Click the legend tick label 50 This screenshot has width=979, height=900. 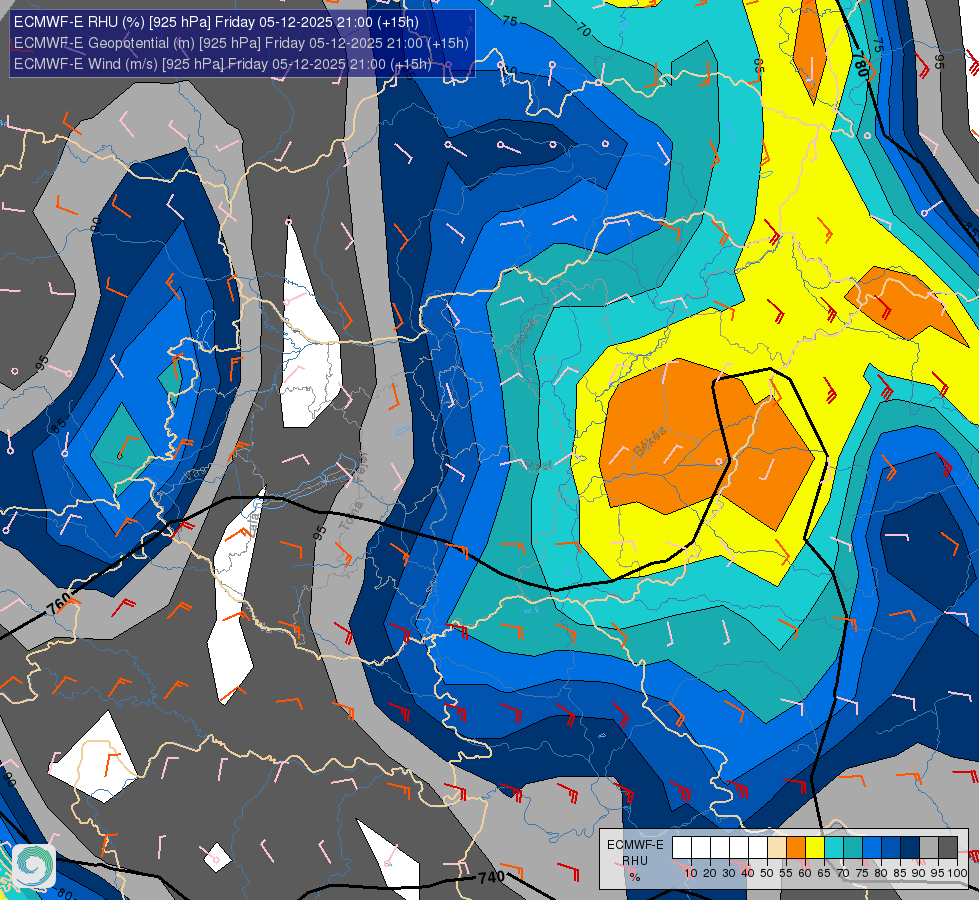pos(767,873)
